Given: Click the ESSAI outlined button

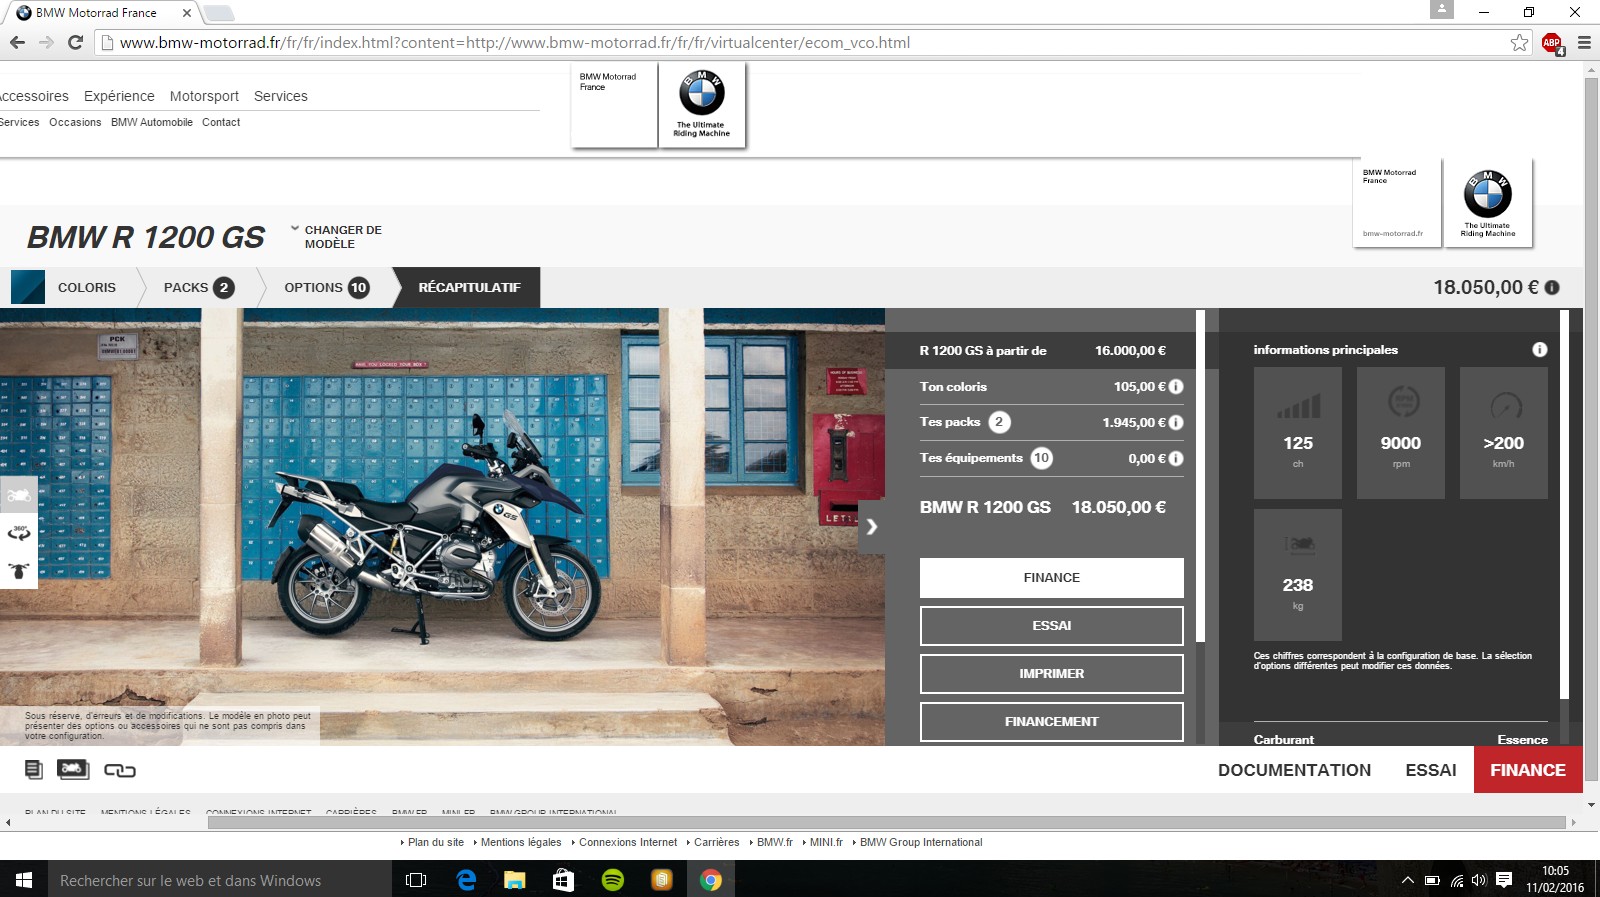Looking at the screenshot, I should [1052, 626].
